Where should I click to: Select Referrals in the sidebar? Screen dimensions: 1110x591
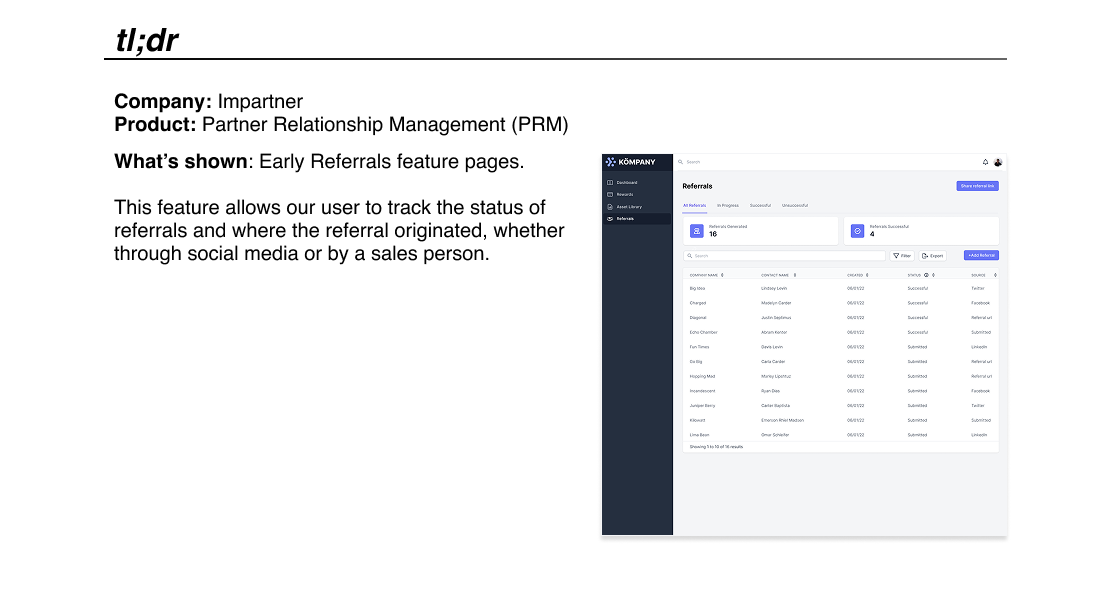coord(625,219)
